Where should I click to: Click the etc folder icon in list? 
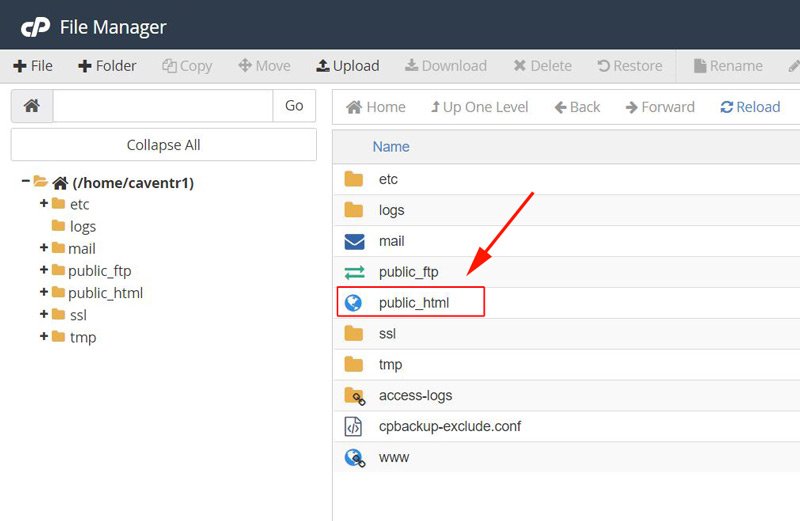354,179
